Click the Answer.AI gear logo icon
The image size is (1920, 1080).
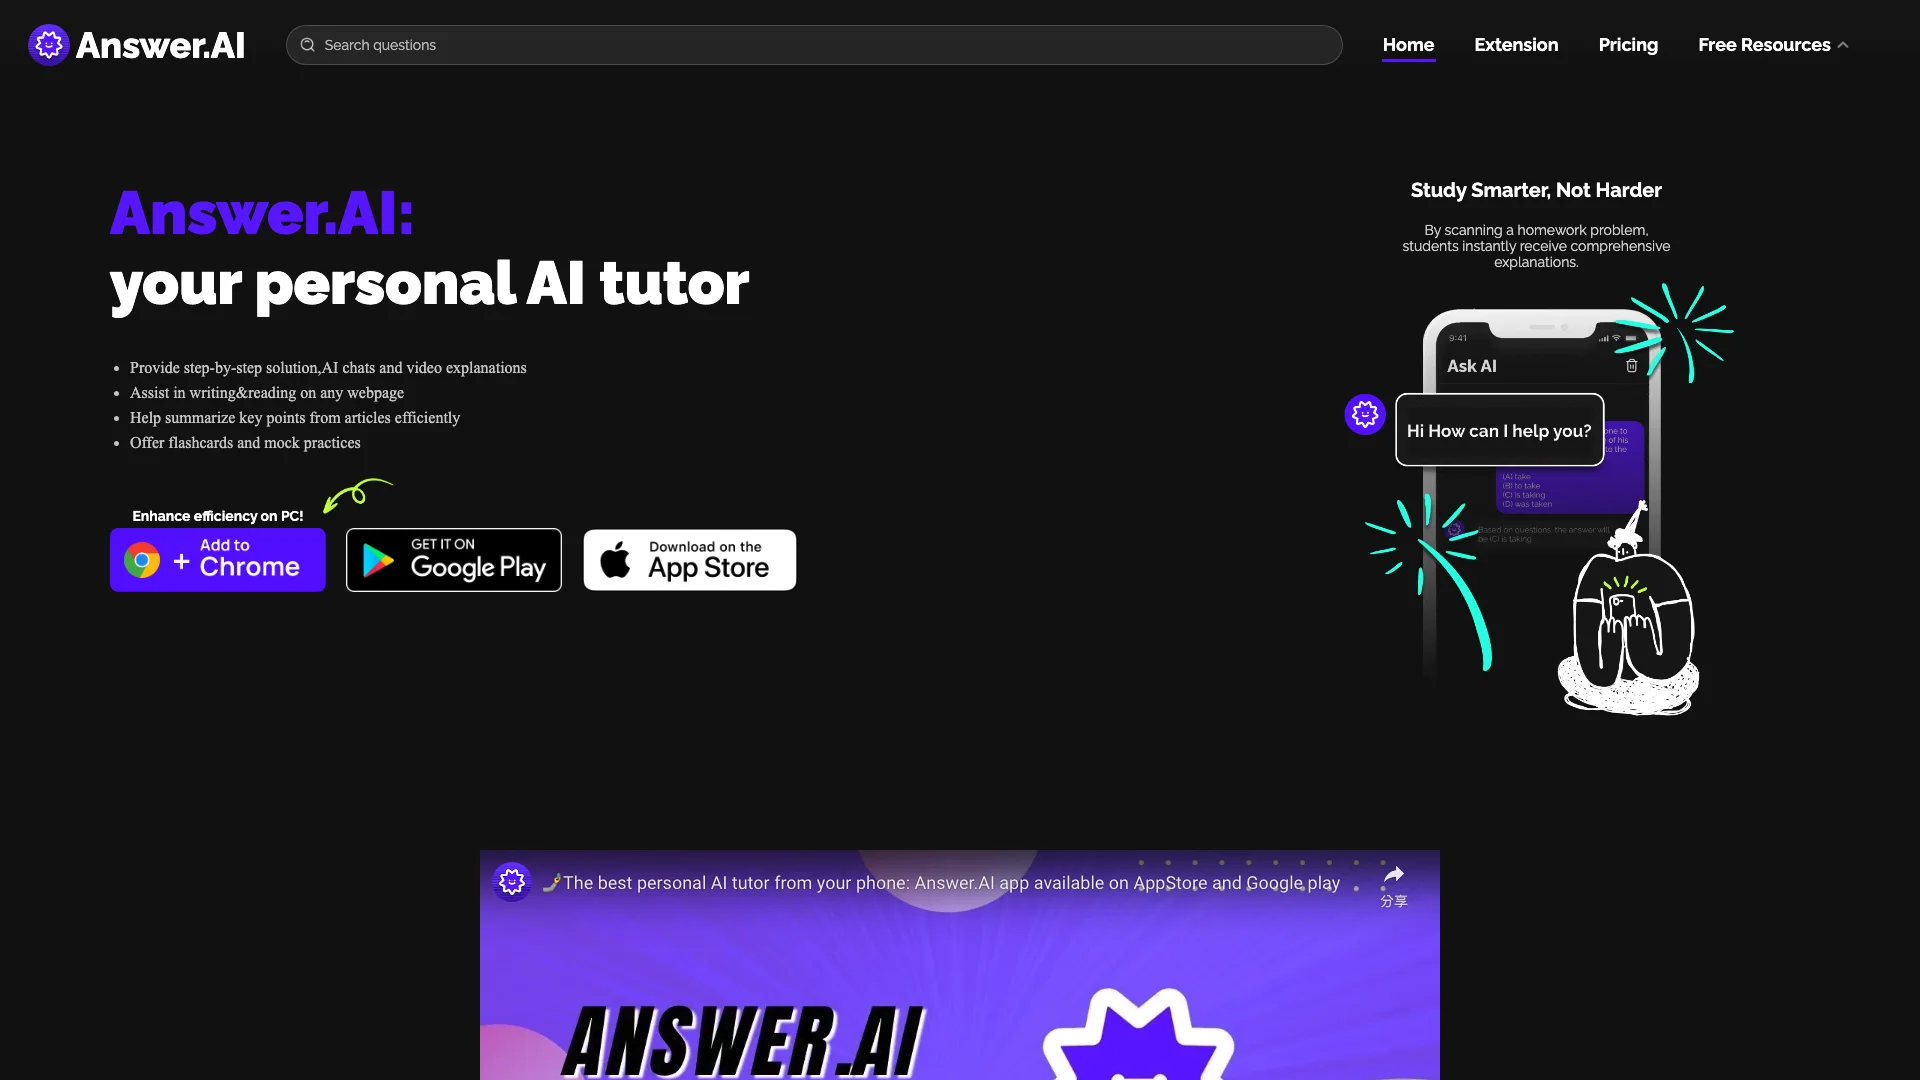[46, 44]
